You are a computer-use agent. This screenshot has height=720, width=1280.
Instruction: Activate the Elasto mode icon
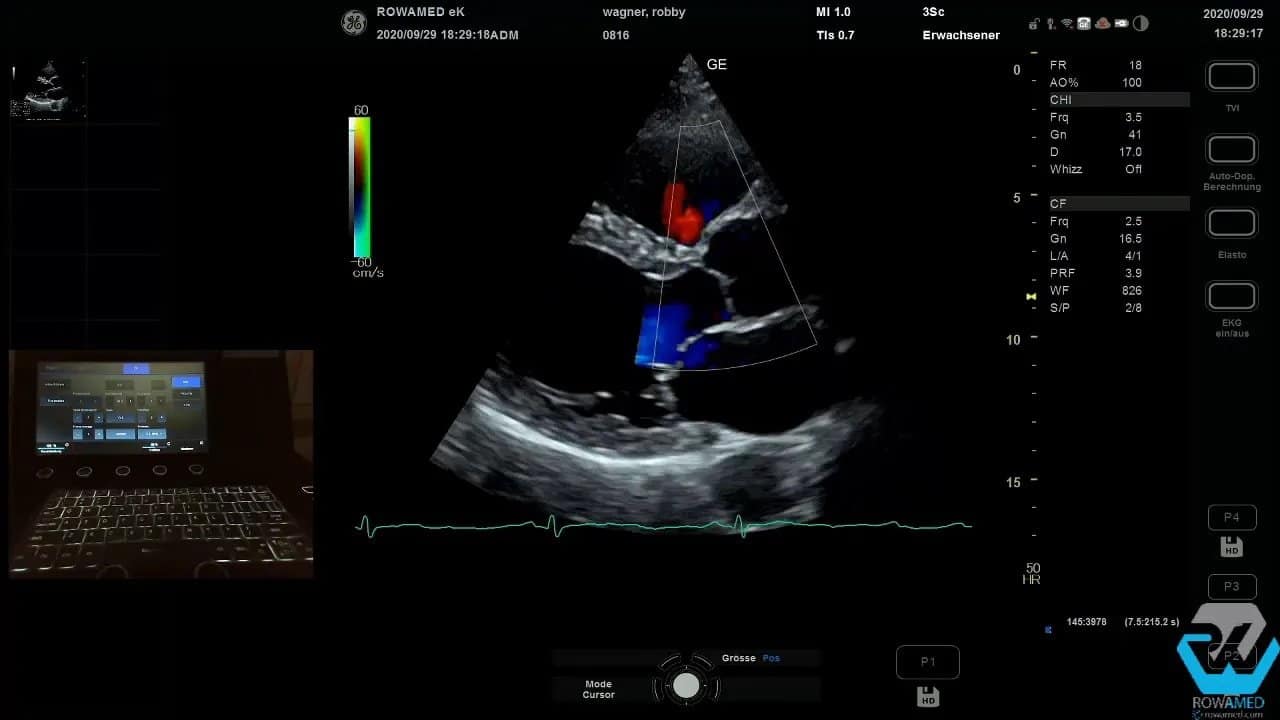click(1231, 222)
